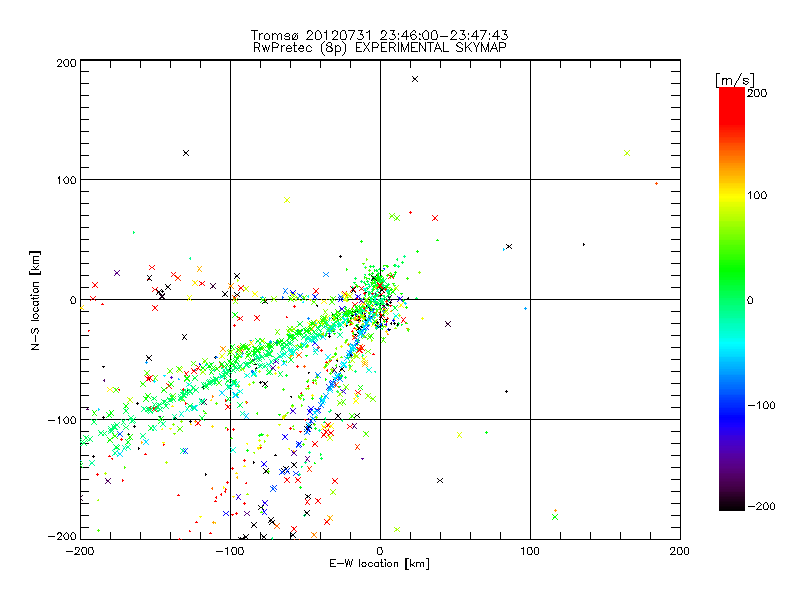Click the colorbar tick label "-200"
800x600 pixels.
click(761, 506)
